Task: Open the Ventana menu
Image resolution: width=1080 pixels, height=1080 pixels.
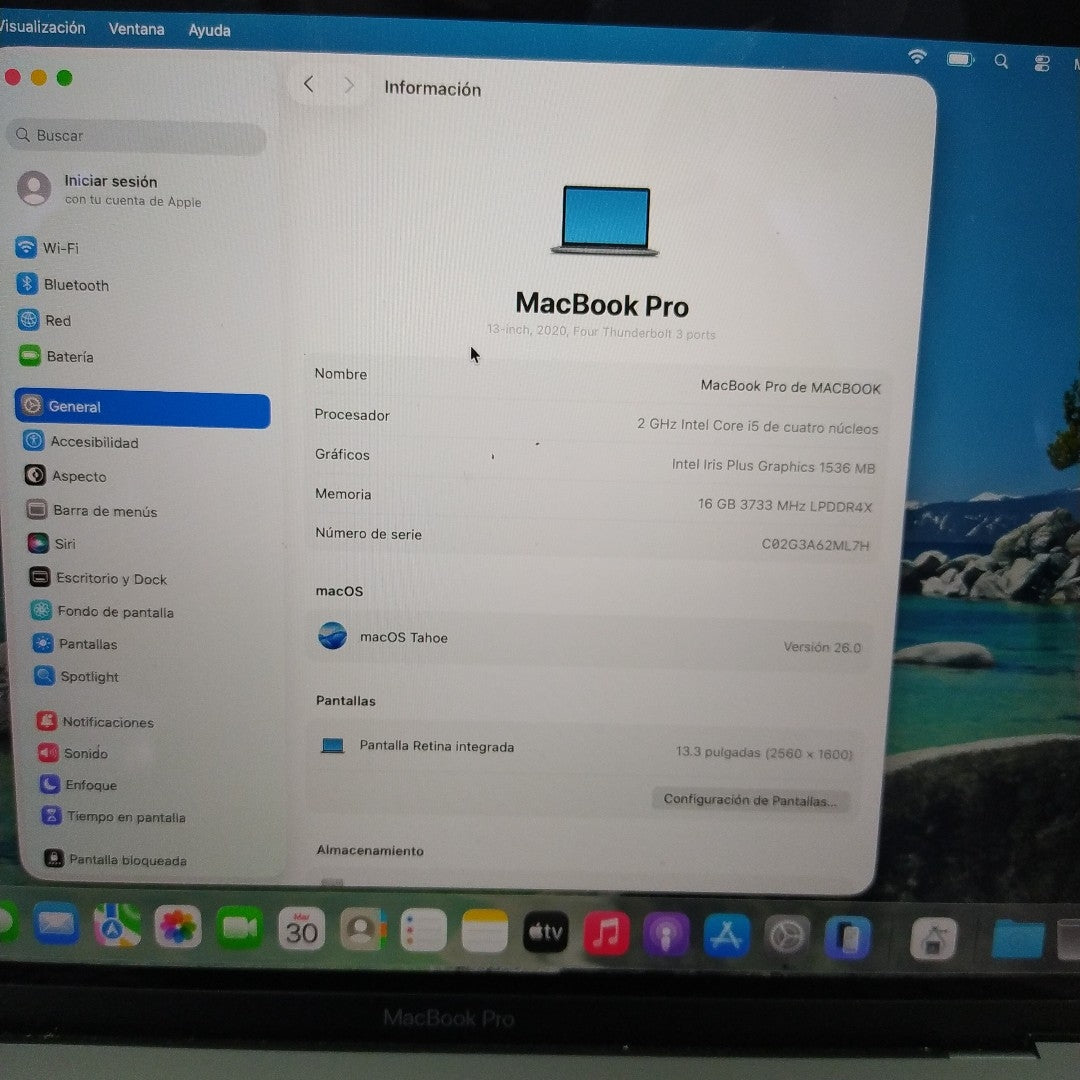Action: (136, 29)
